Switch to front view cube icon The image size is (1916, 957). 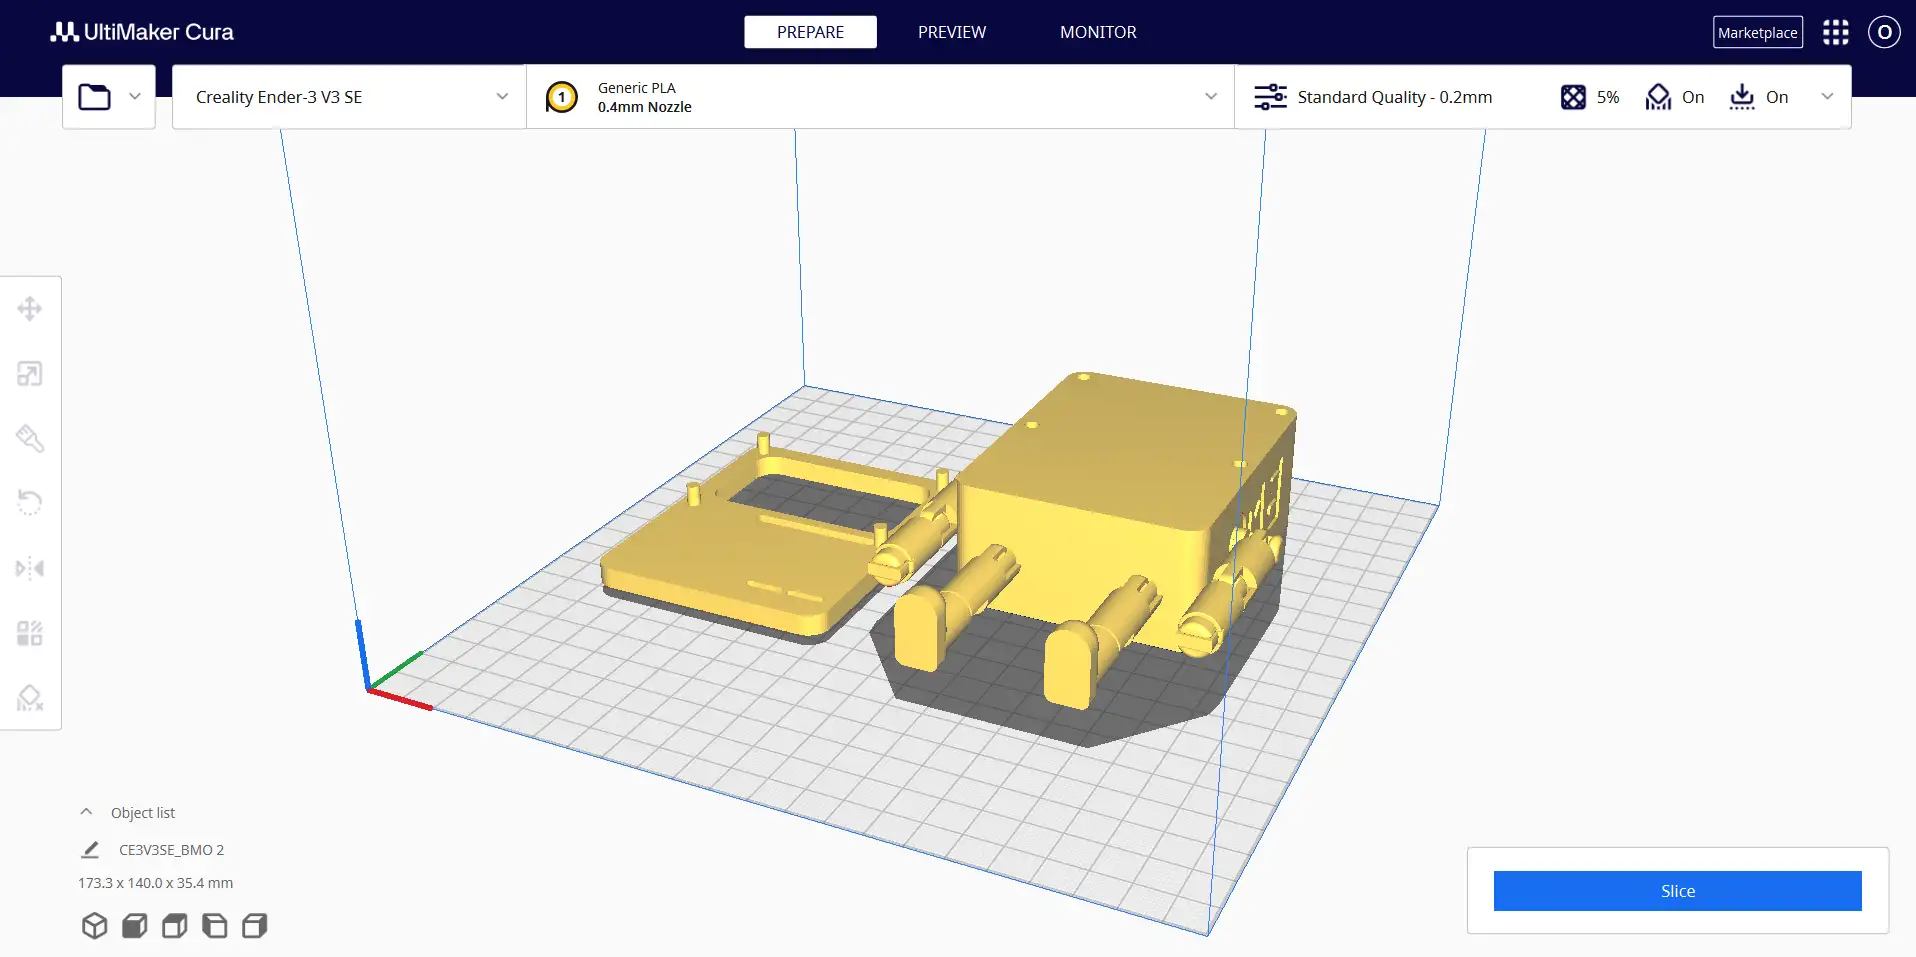[134, 926]
